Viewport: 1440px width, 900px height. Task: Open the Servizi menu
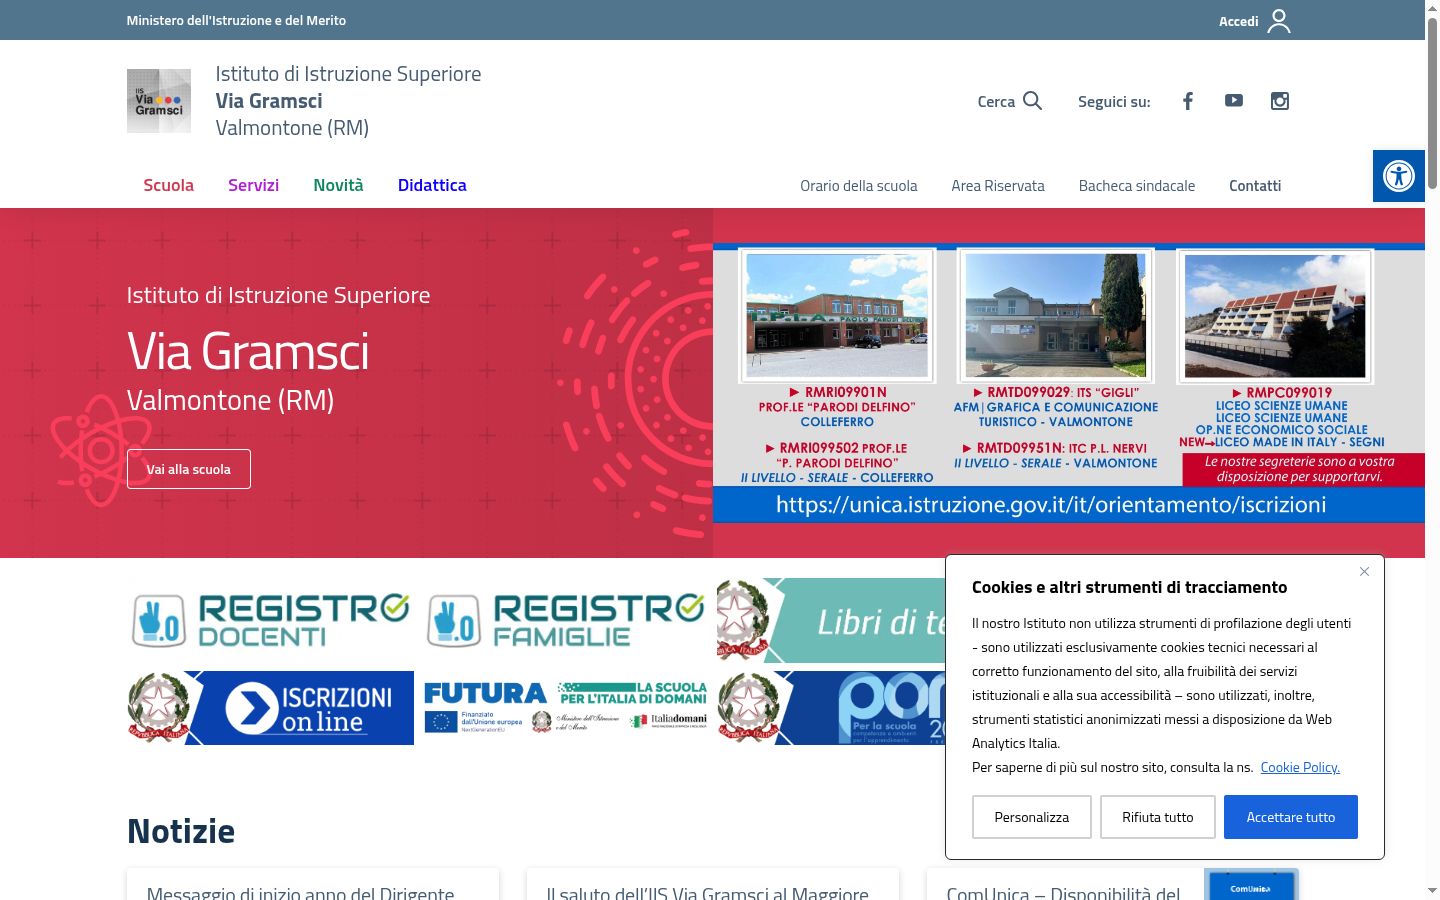[x=254, y=185]
